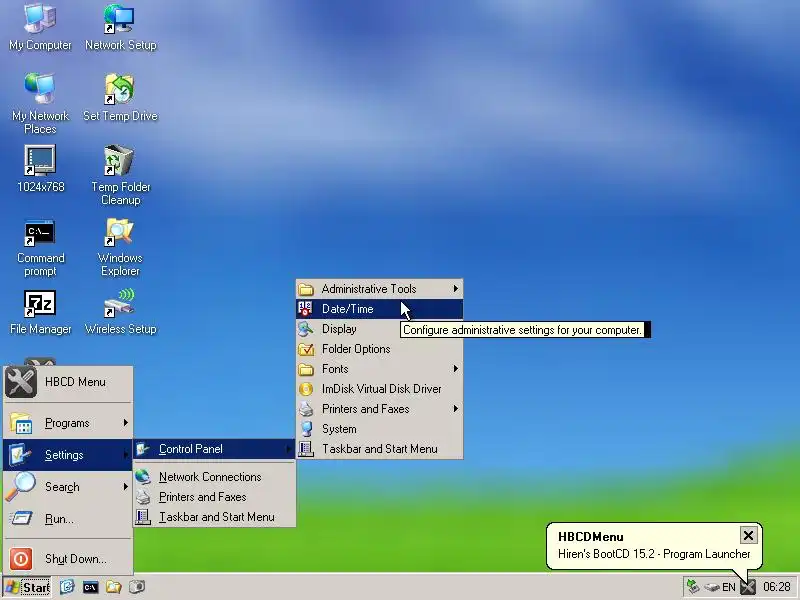Click the drive tray icon beside EN
This screenshot has height=600, width=800.
712,588
